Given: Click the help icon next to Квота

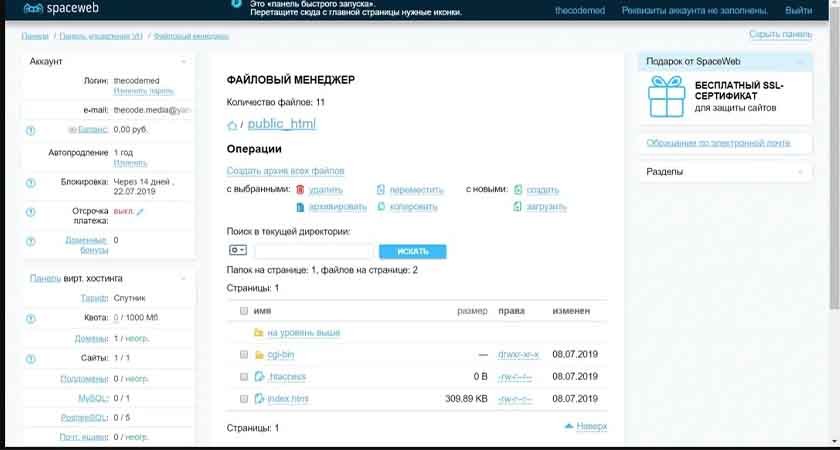Looking at the screenshot, I should pyautogui.click(x=31, y=319).
